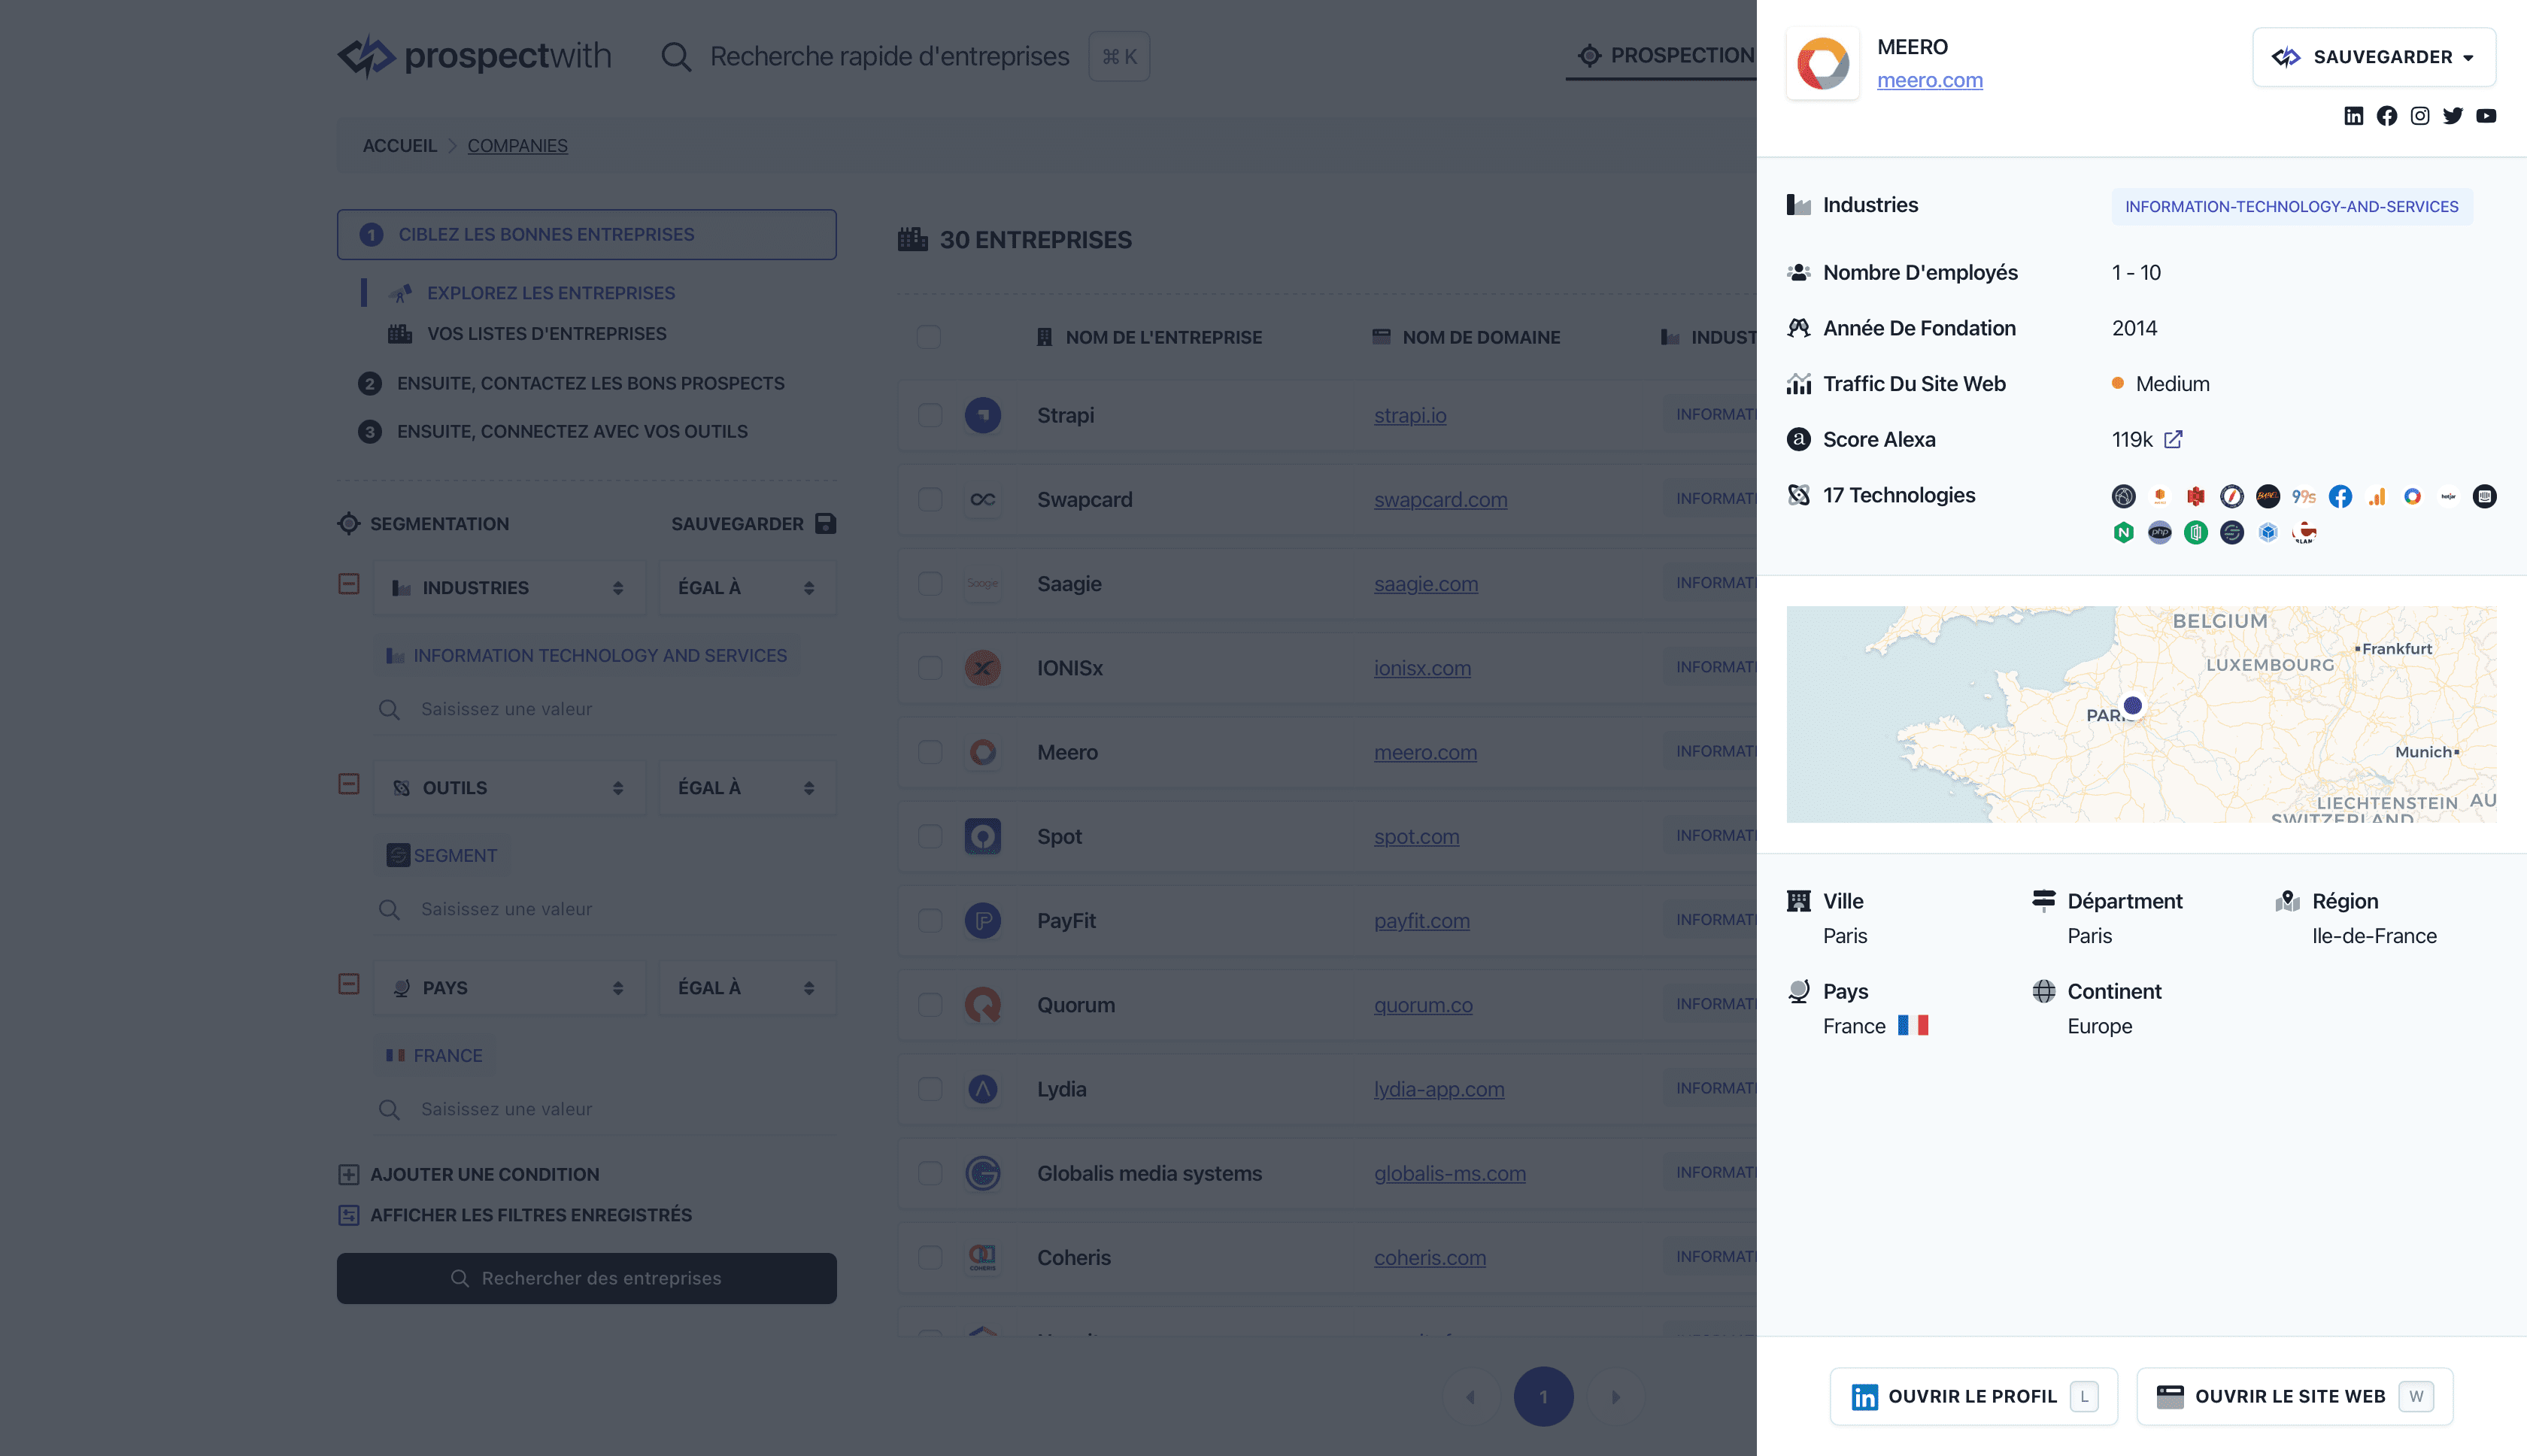
Task: Check the Saagie row checkbox
Action: pyautogui.click(x=929, y=583)
